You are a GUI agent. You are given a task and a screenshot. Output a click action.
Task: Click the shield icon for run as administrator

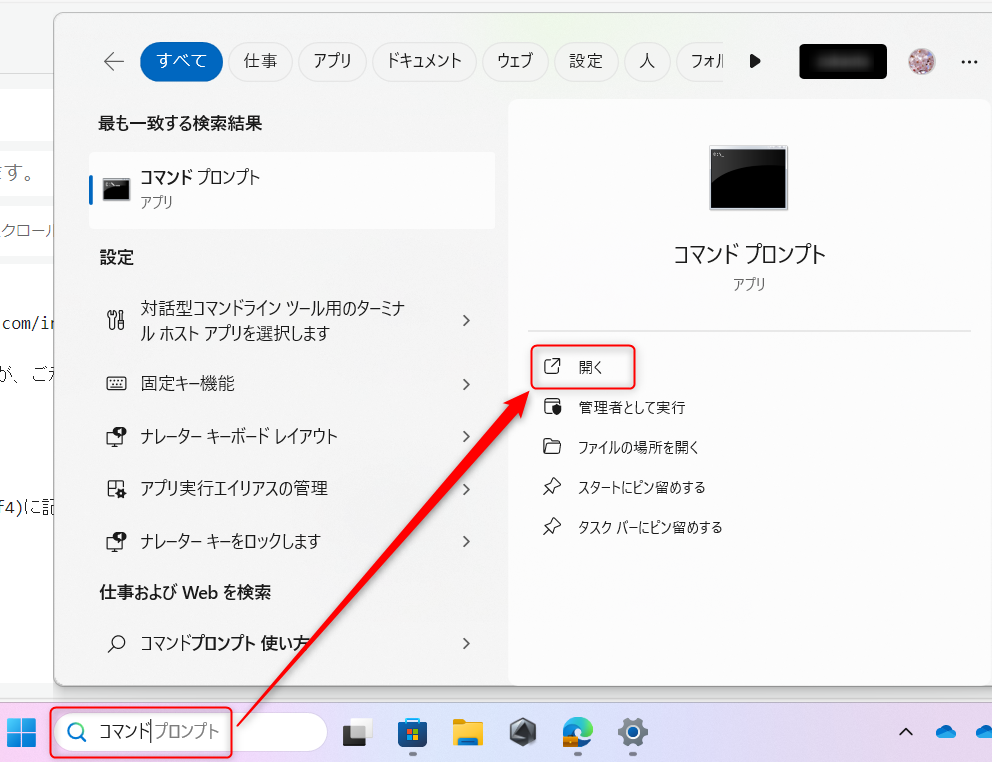(552, 406)
